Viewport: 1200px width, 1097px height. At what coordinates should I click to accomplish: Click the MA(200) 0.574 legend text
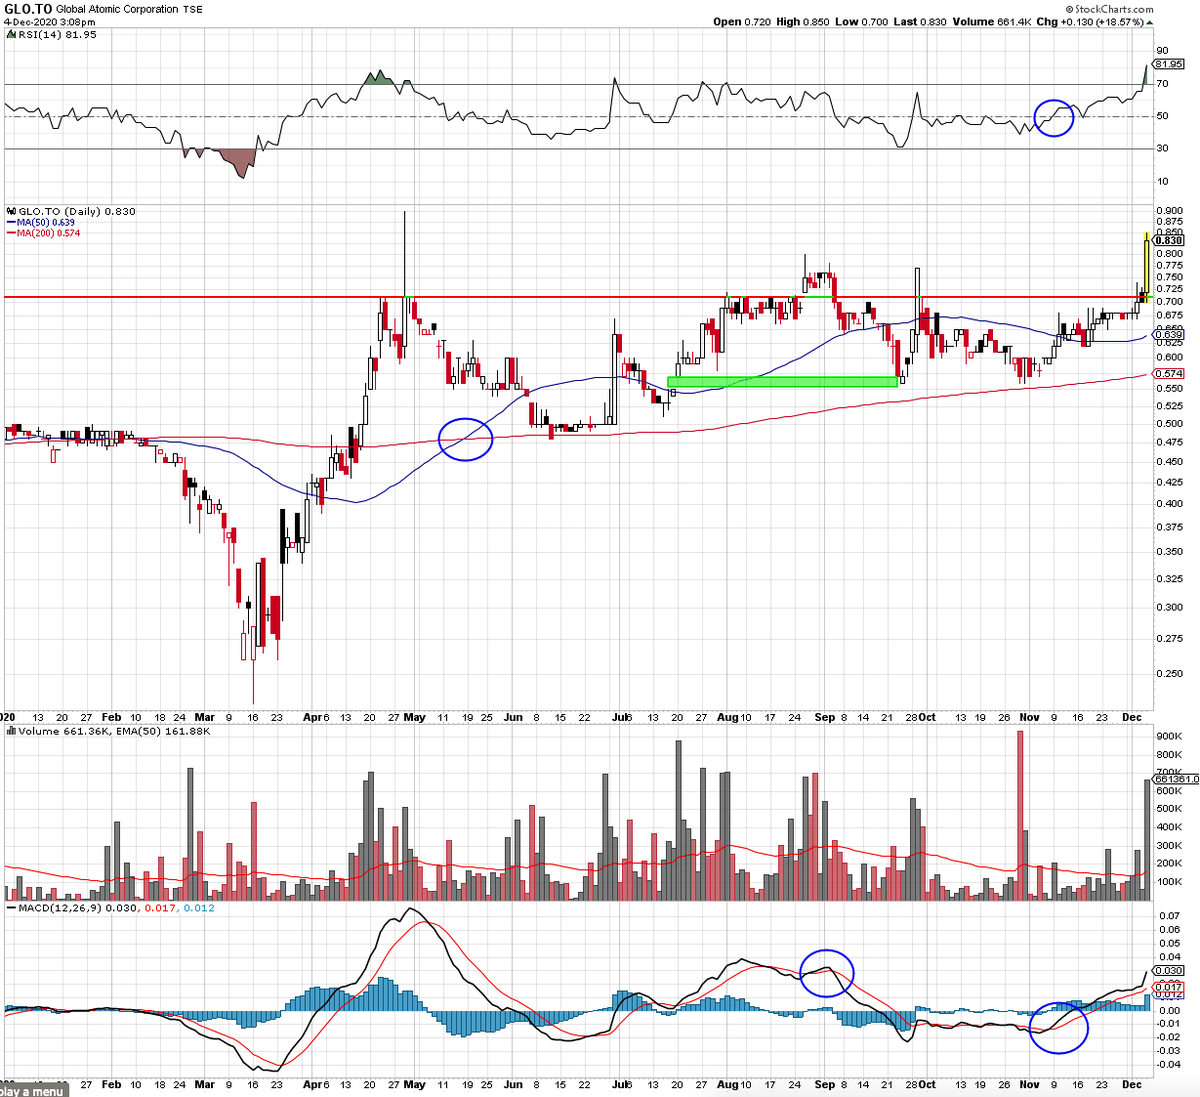[49, 233]
